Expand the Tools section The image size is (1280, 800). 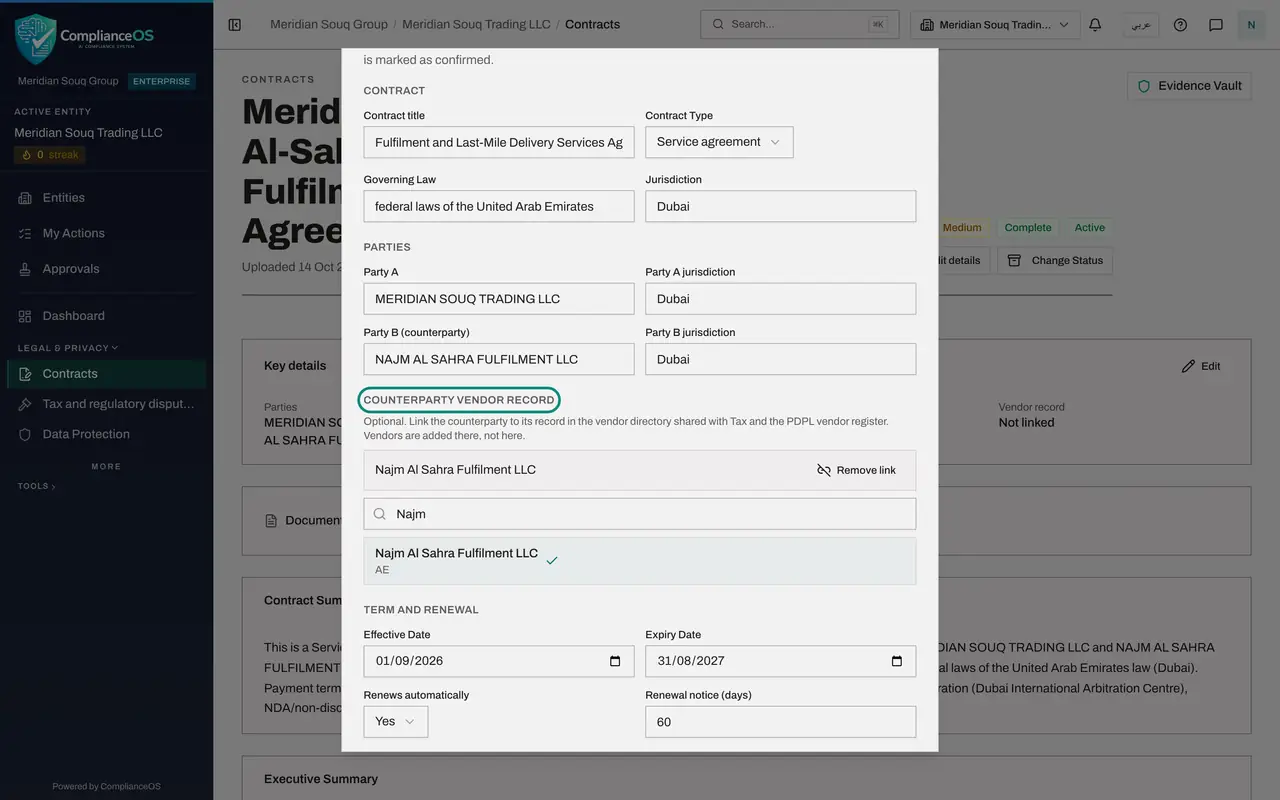(36, 486)
